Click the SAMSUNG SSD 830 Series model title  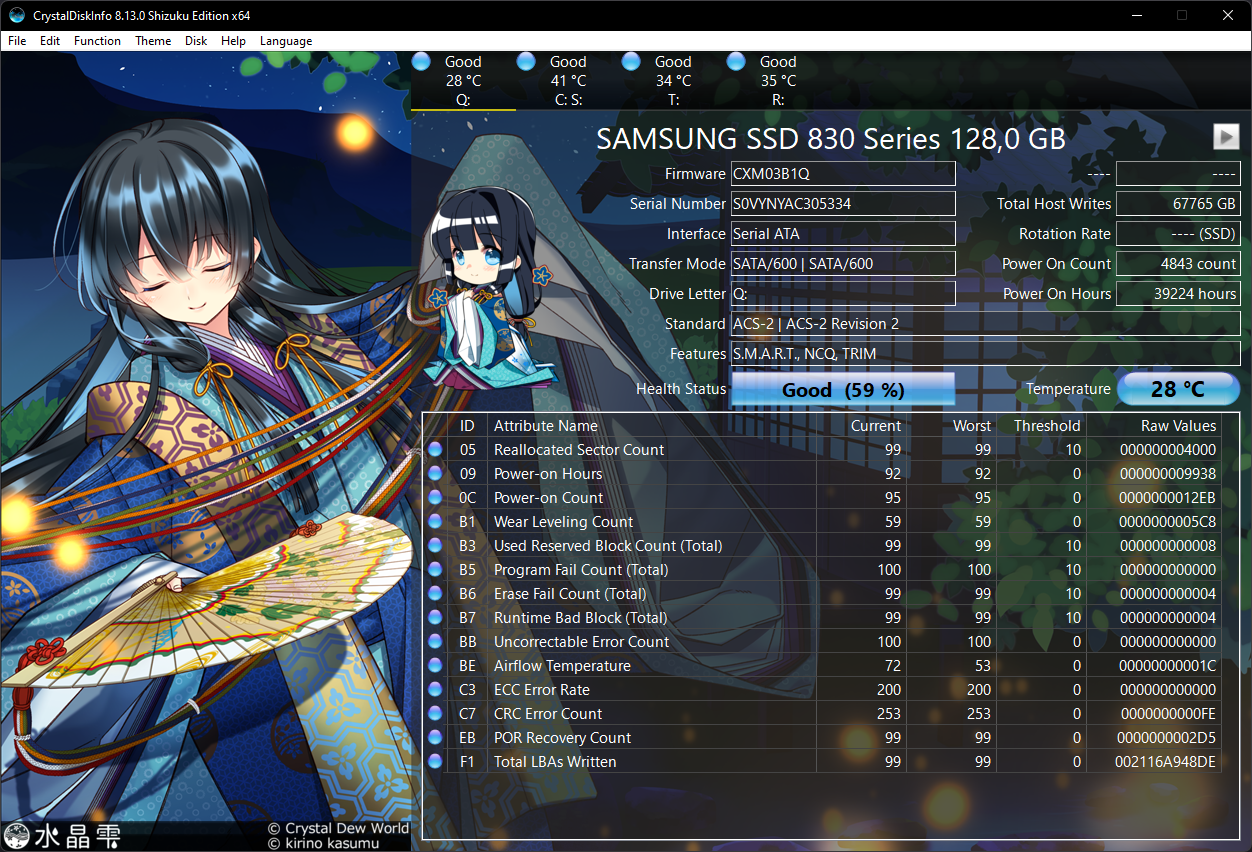coord(831,139)
